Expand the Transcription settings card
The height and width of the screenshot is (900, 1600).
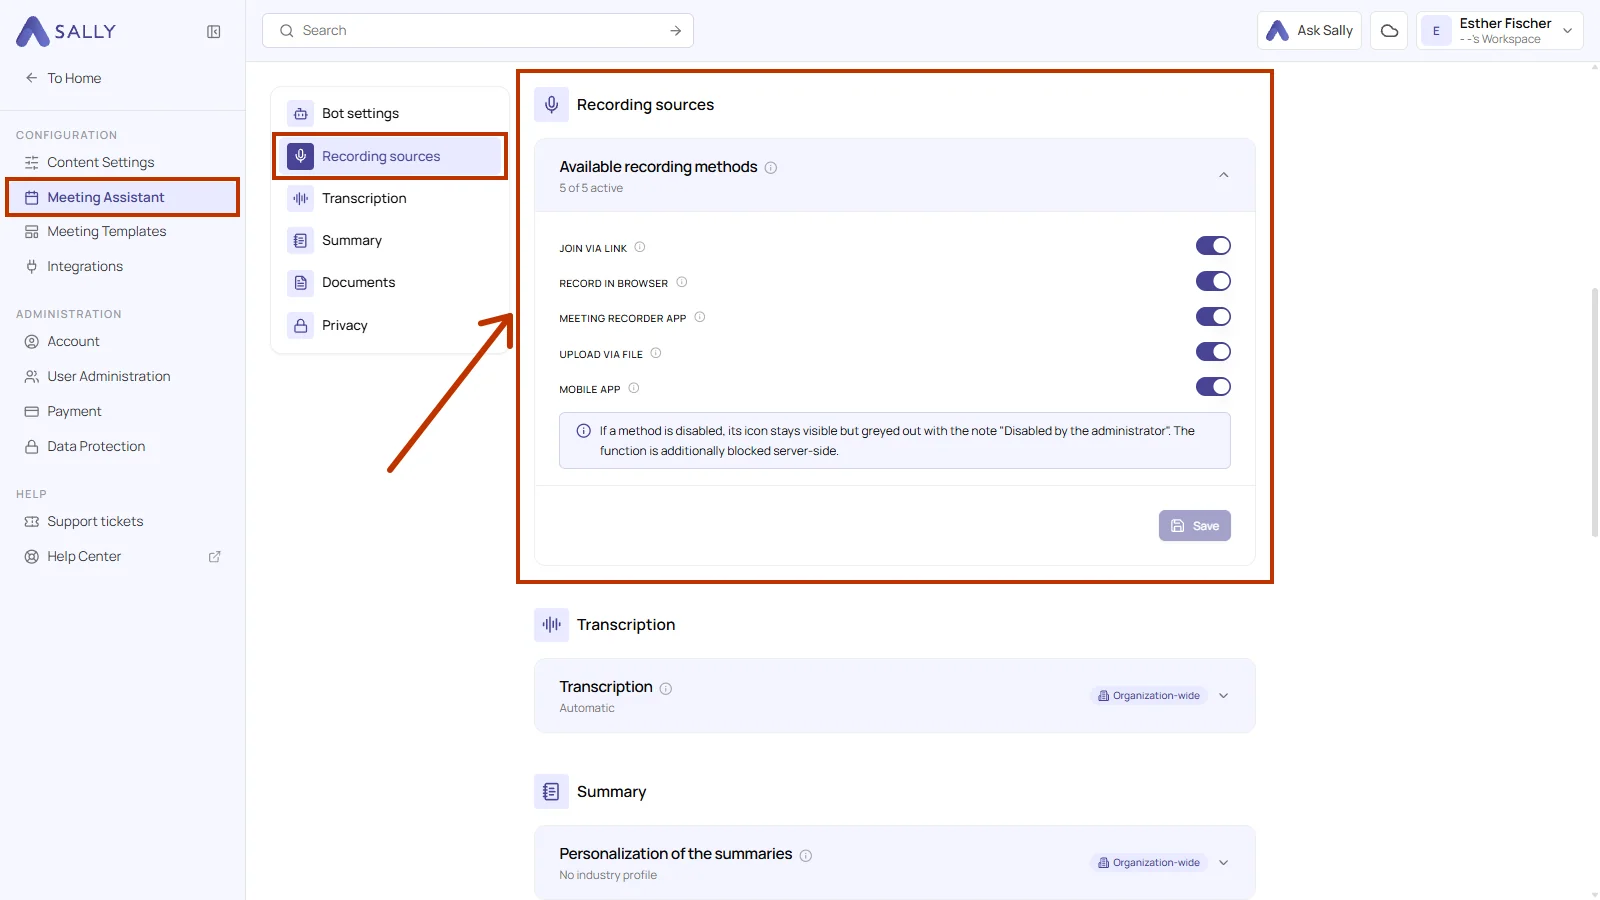tap(1224, 696)
